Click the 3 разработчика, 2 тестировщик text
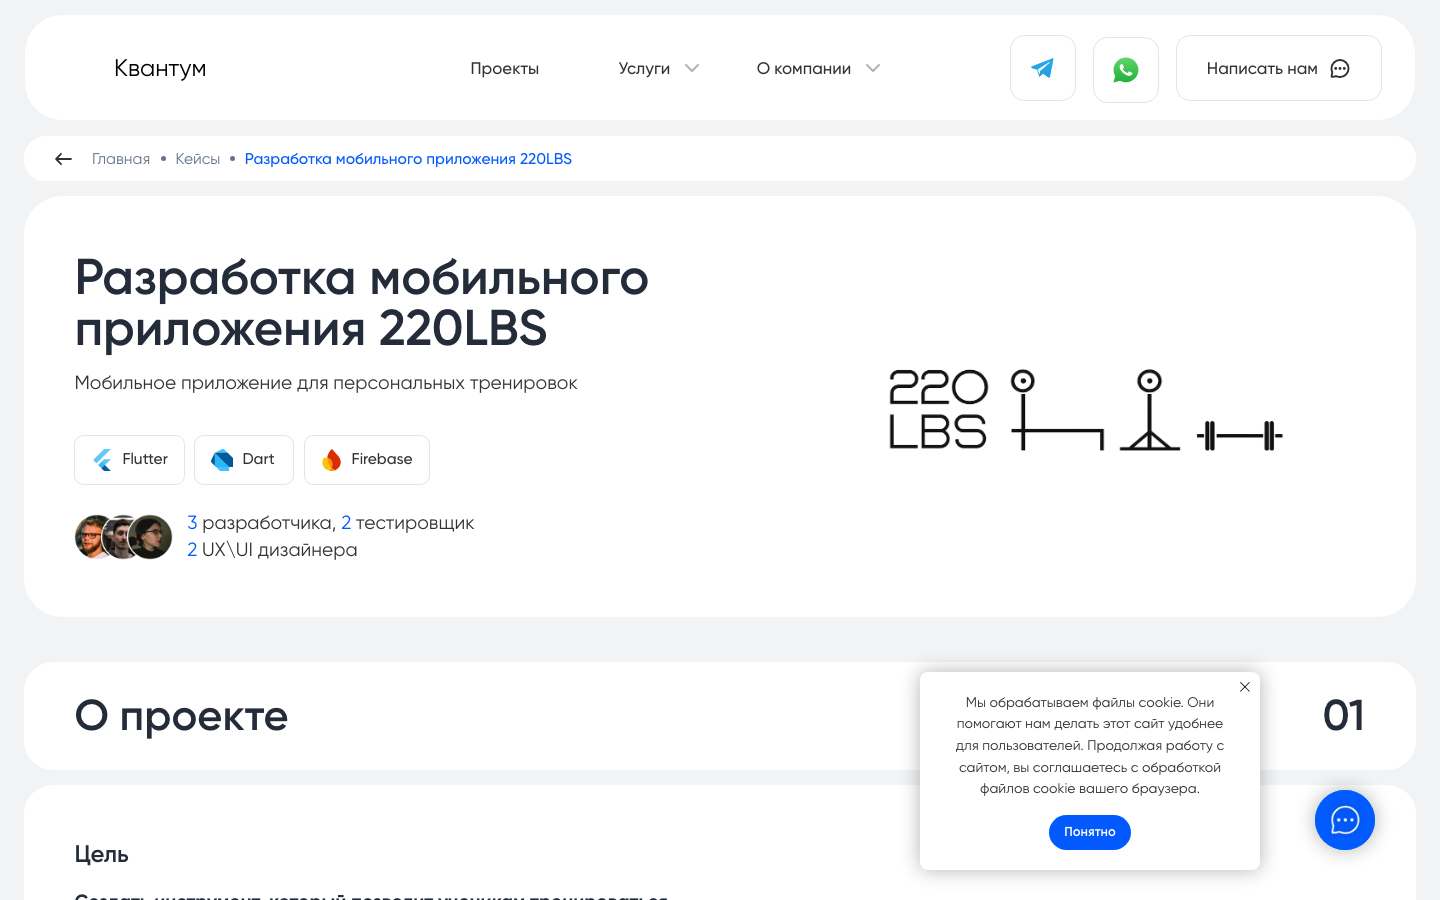 (x=330, y=523)
